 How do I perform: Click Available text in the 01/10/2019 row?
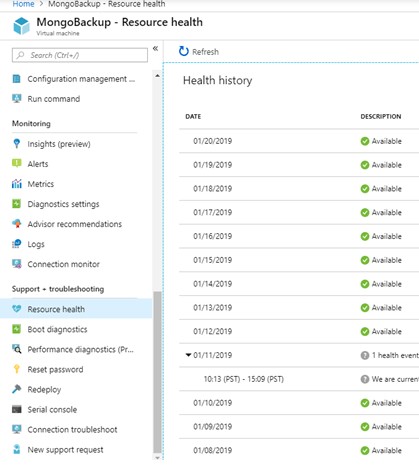coord(386,403)
